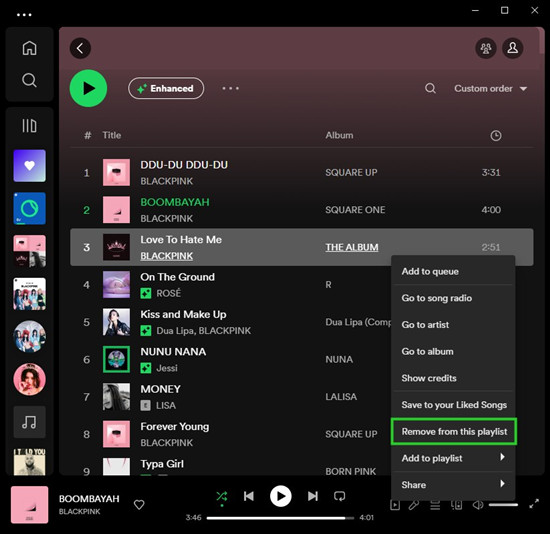The image size is (550, 534).
Task: Click player bar play button
Action: click(x=281, y=496)
